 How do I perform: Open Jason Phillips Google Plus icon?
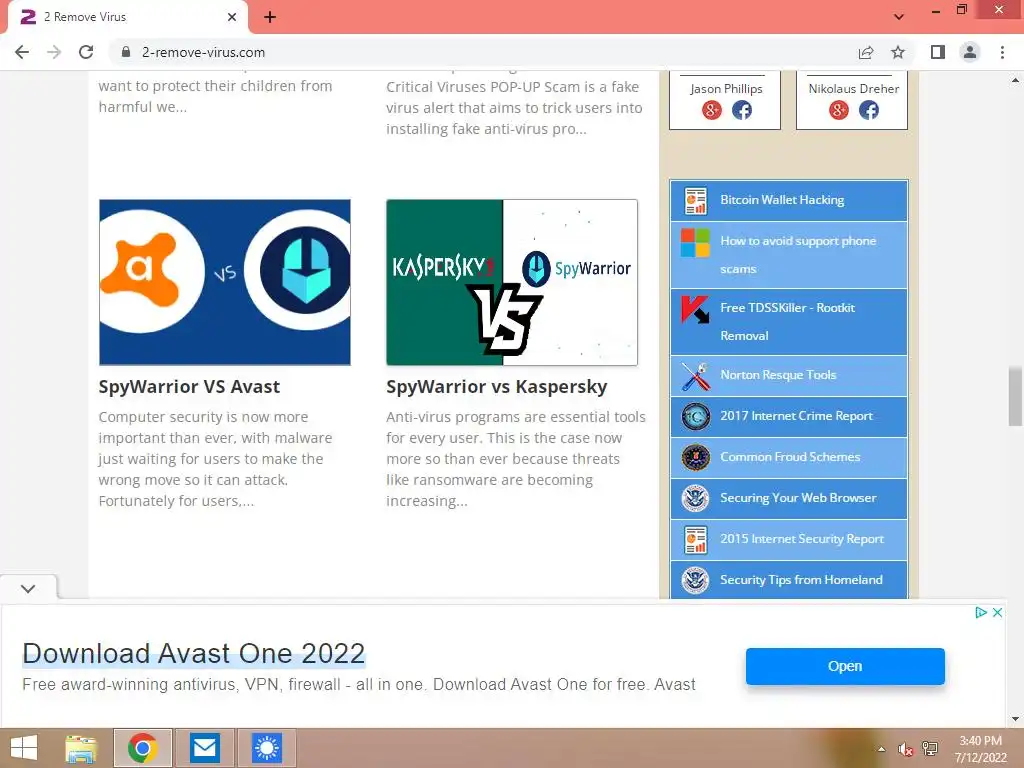point(712,110)
